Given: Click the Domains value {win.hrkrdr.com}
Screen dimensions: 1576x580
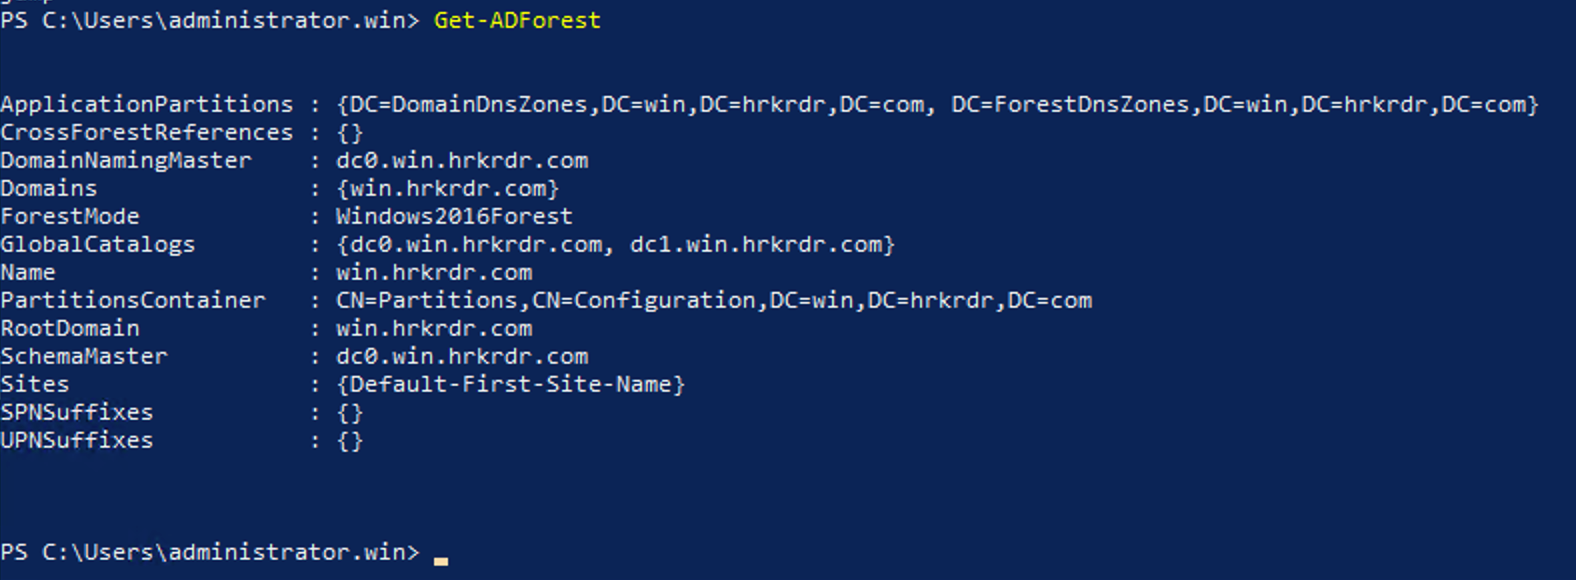Looking at the screenshot, I should tap(447, 188).
